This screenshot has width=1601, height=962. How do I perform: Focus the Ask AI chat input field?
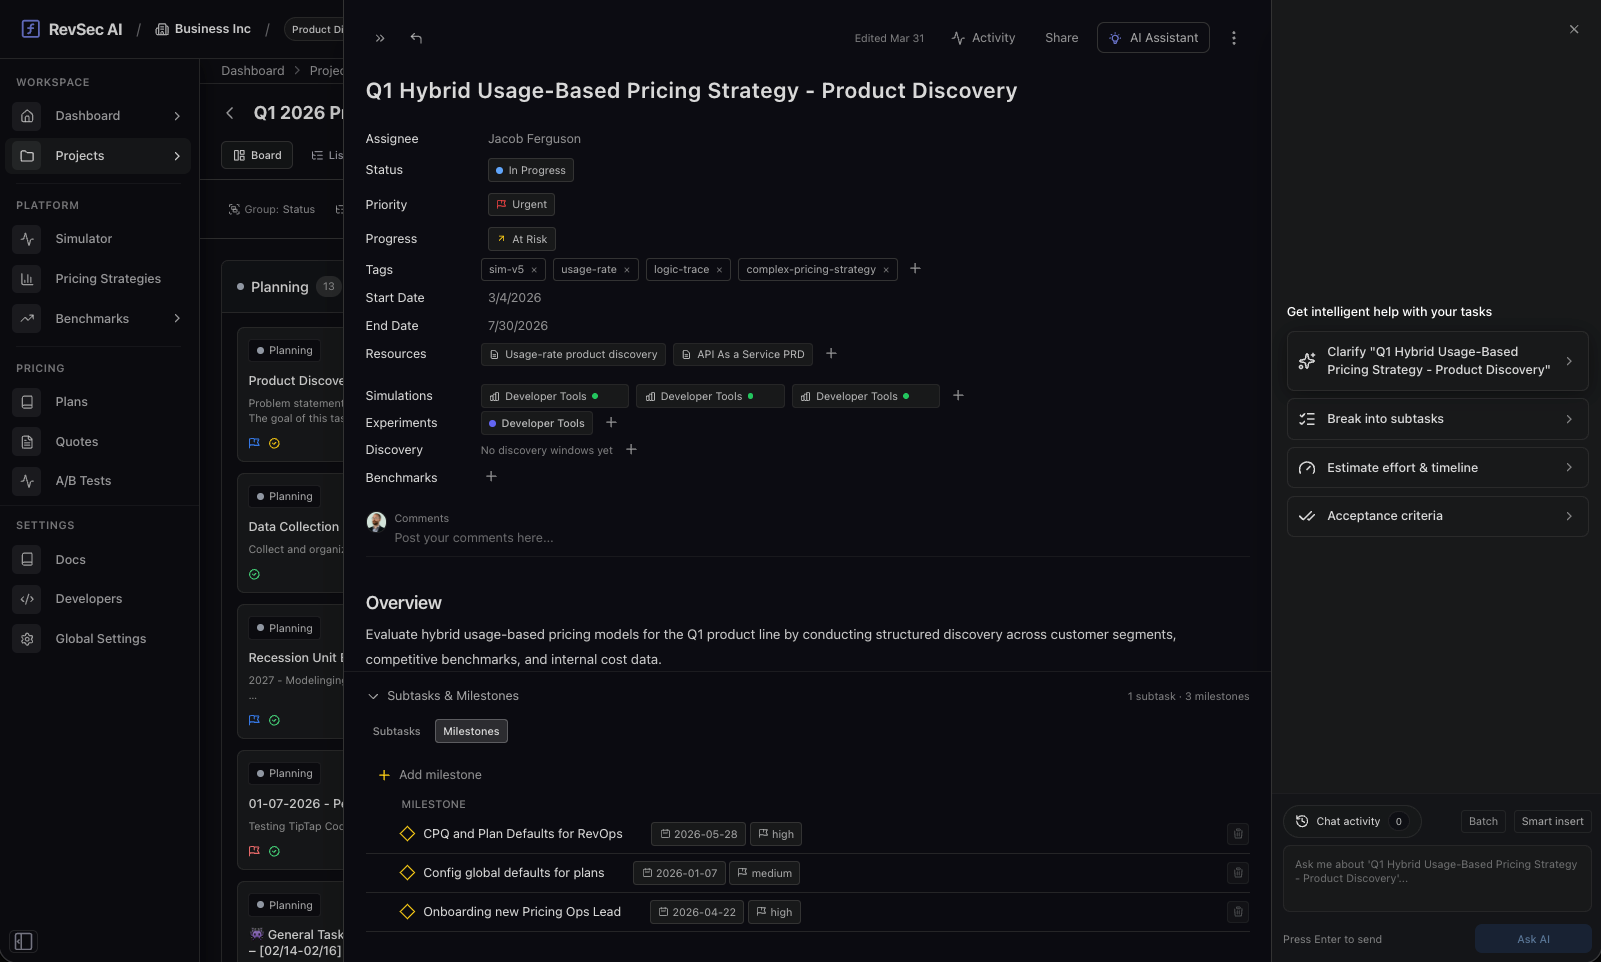coord(1436,879)
